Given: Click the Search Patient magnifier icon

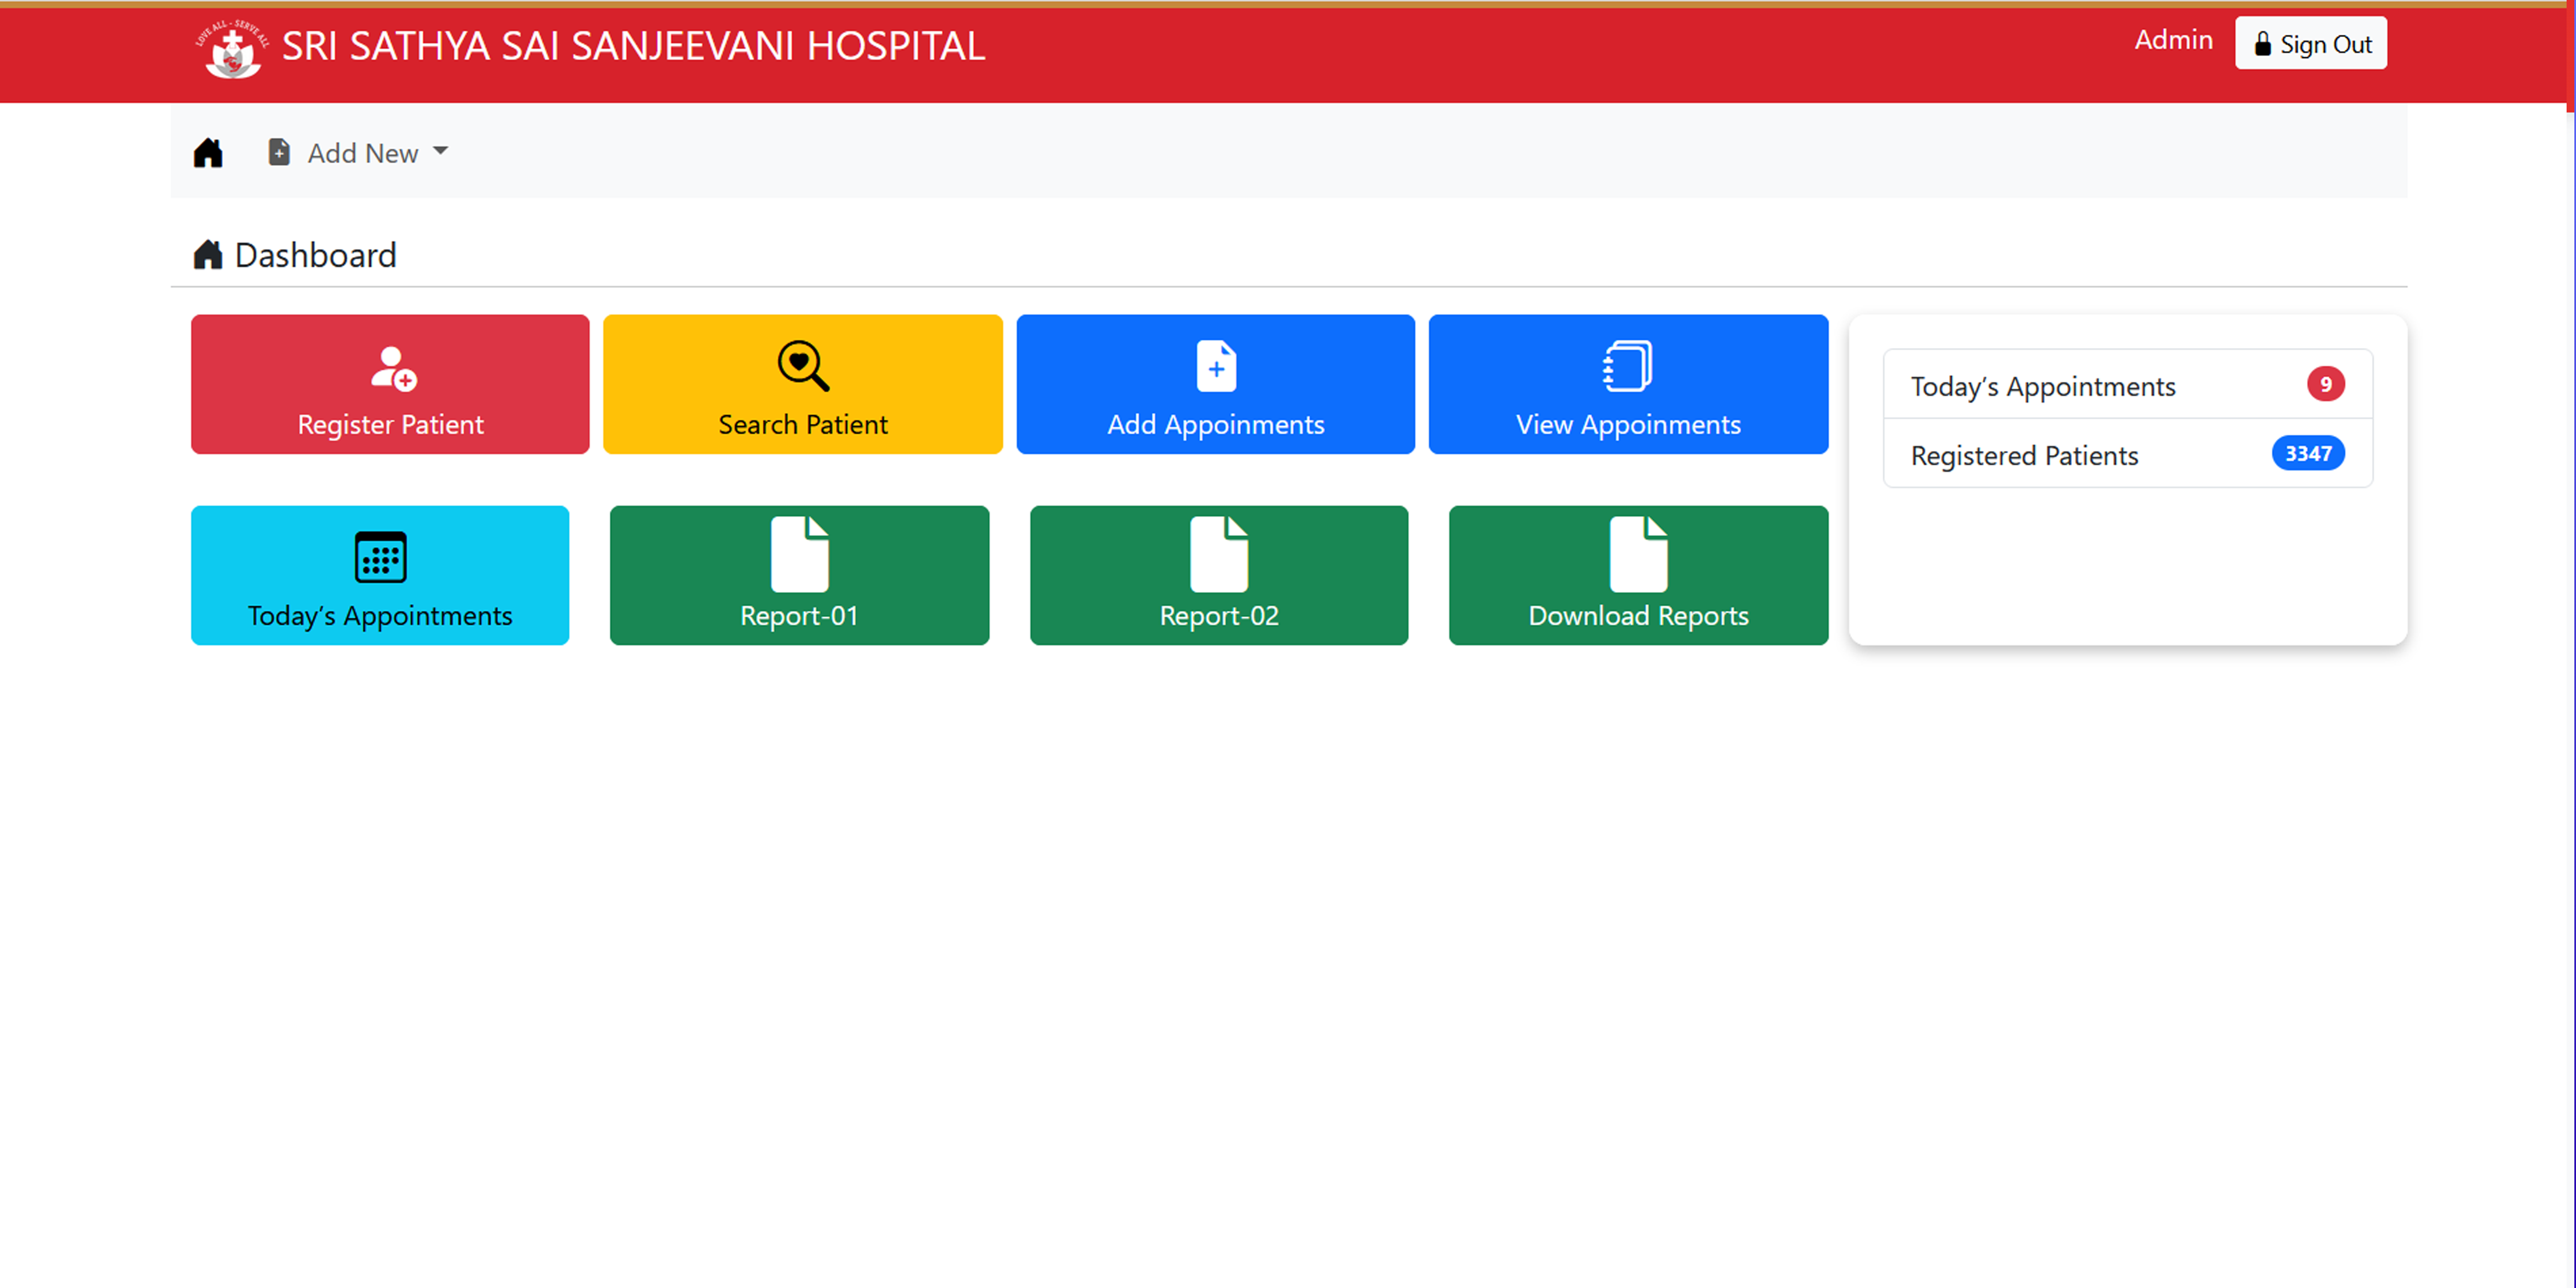Looking at the screenshot, I should pyautogui.click(x=802, y=366).
